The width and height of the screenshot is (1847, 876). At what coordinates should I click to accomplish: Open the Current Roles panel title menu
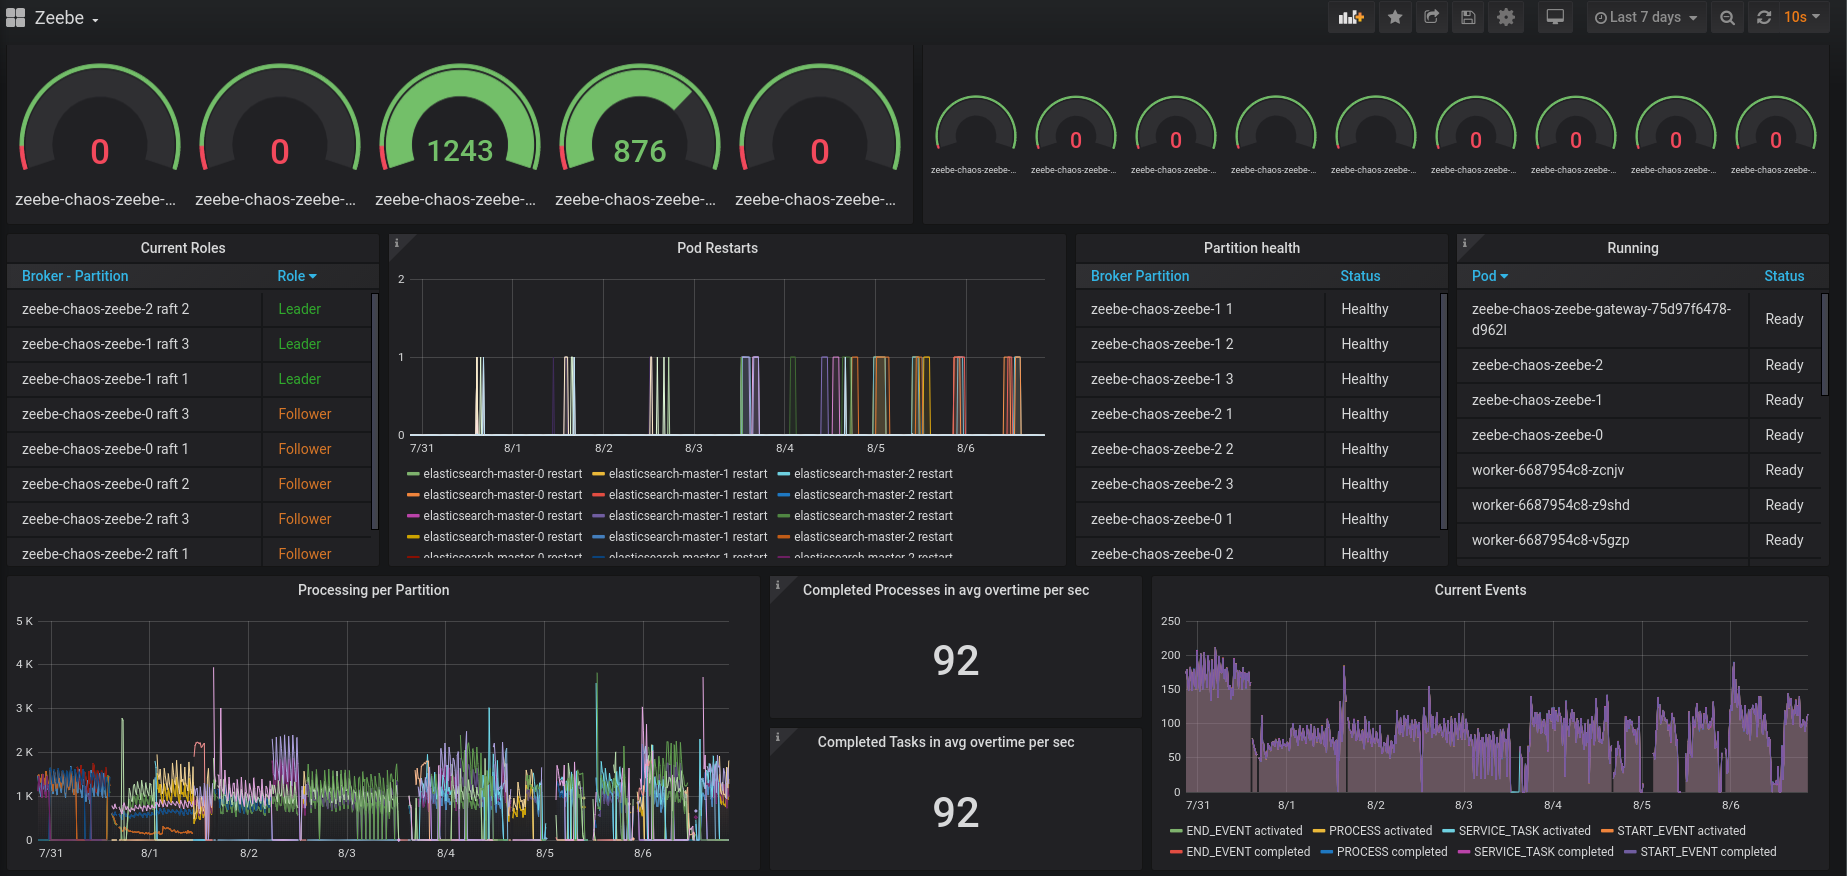(183, 248)
